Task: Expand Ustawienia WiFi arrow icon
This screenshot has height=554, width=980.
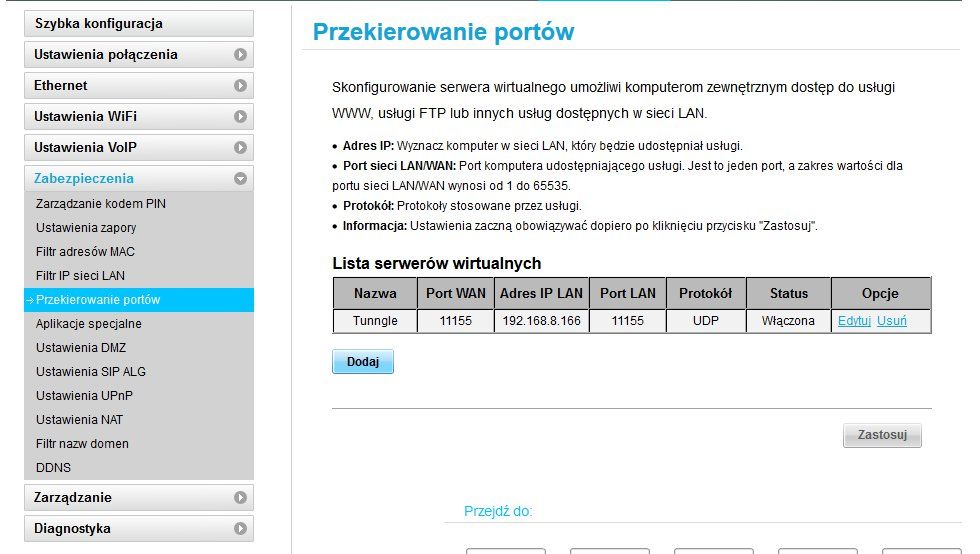Action: (240, 116)
